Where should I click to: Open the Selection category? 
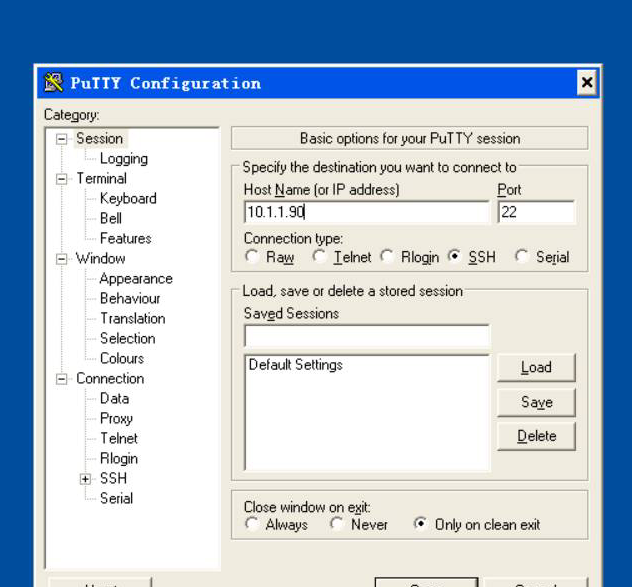pos(128,338)
